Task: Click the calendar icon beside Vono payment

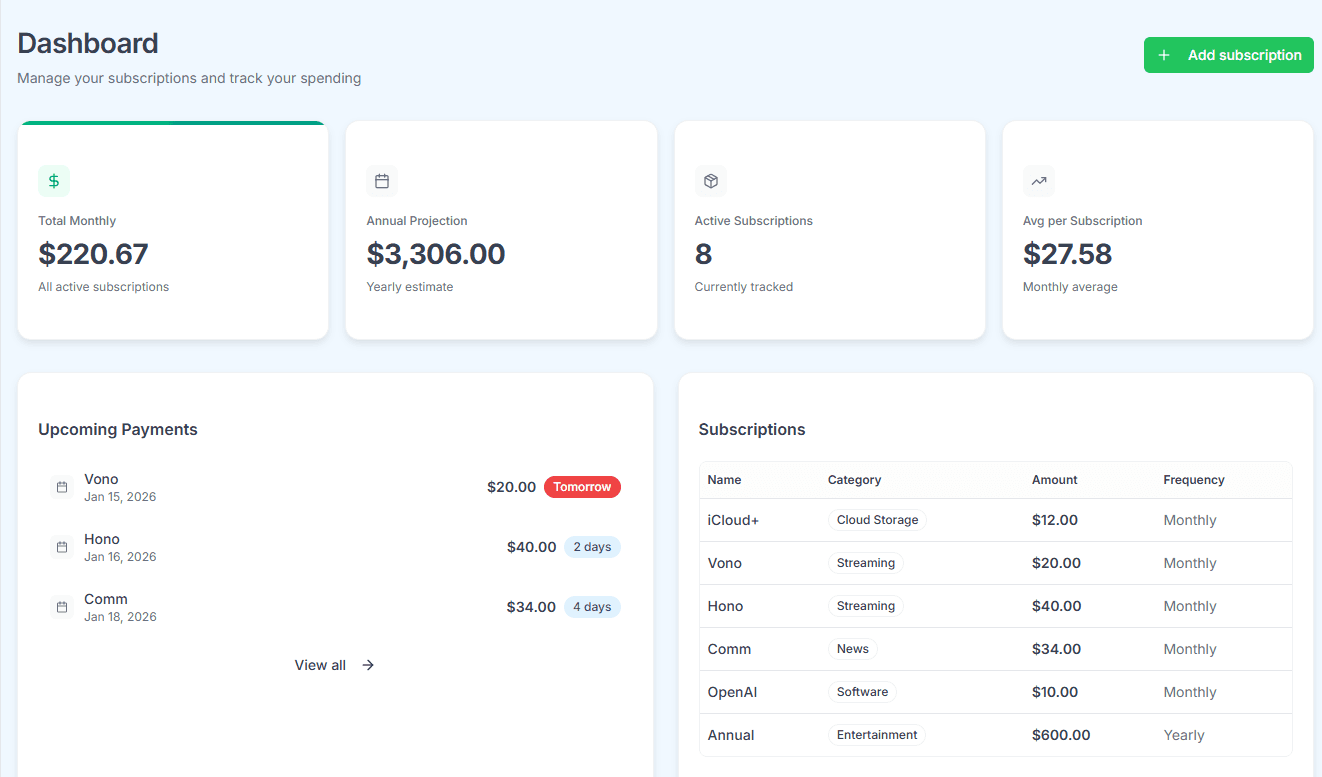Action: [x=62, y=487]
